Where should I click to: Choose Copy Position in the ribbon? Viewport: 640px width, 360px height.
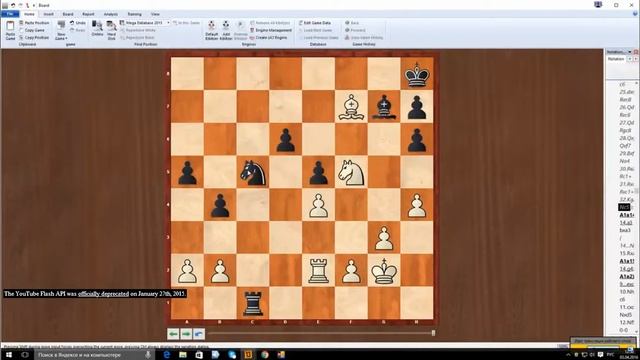(34, 38)
